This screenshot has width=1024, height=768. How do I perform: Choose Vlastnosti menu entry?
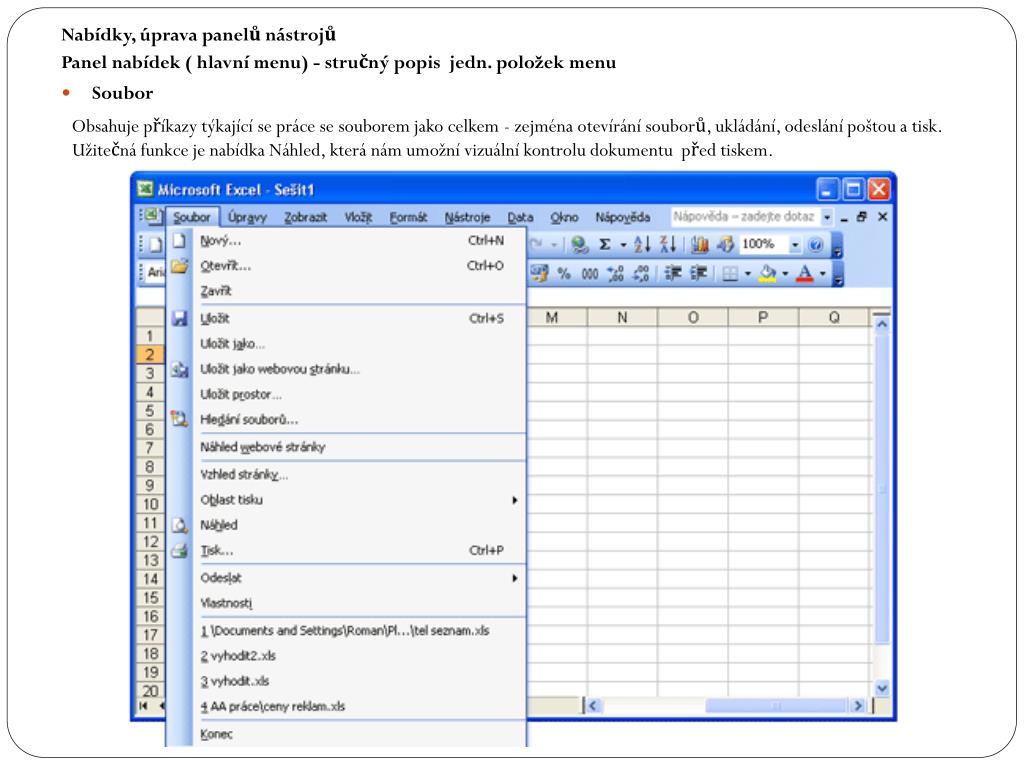pyautogui.click(x=347, y=603)
